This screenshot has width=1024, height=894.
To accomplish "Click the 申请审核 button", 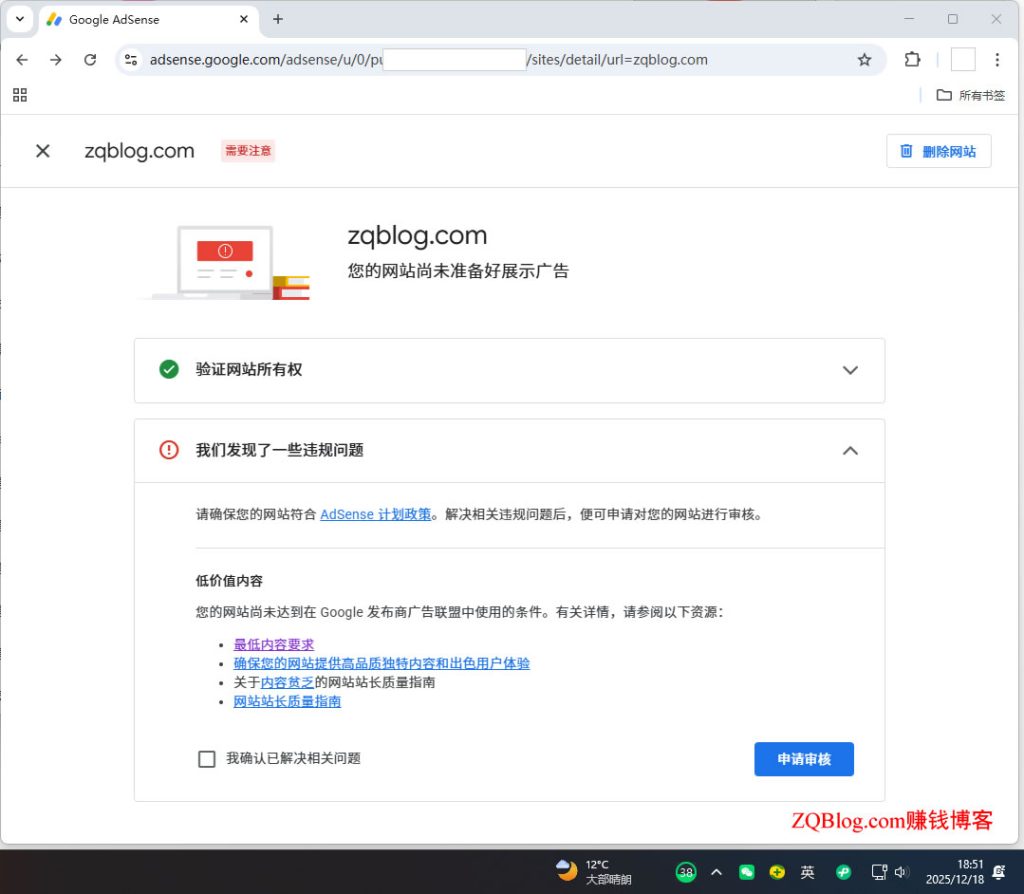I will point(803,759).
